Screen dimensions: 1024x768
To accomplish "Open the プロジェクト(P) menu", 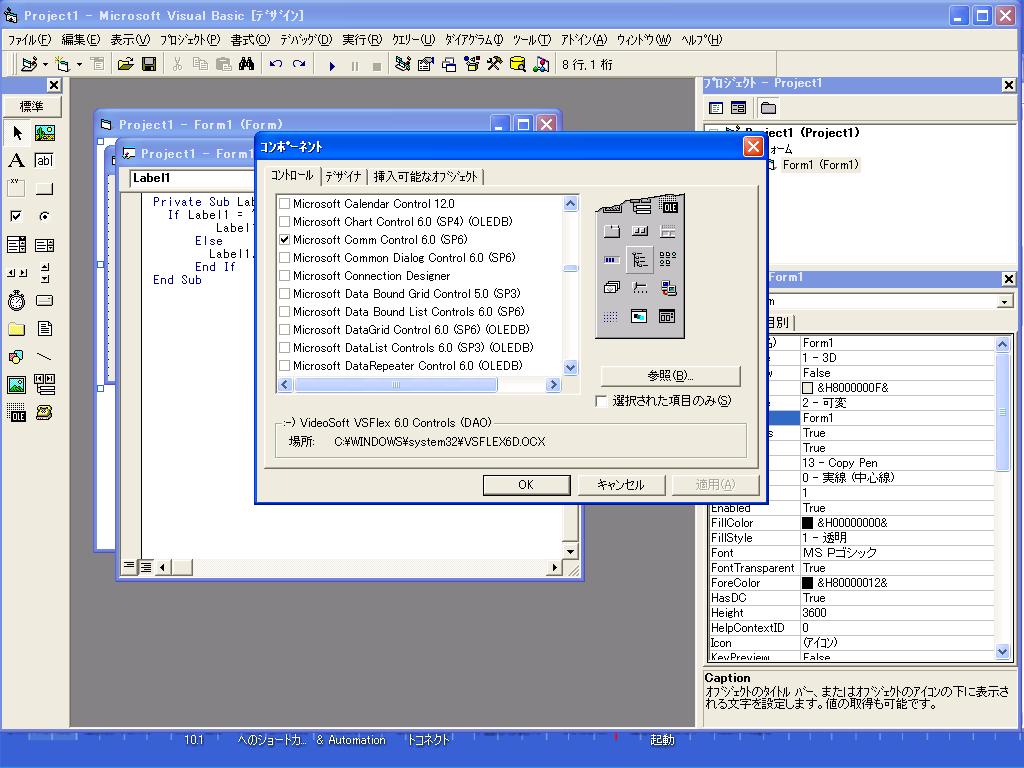I will pyautogui.click(x=191, y=40).
